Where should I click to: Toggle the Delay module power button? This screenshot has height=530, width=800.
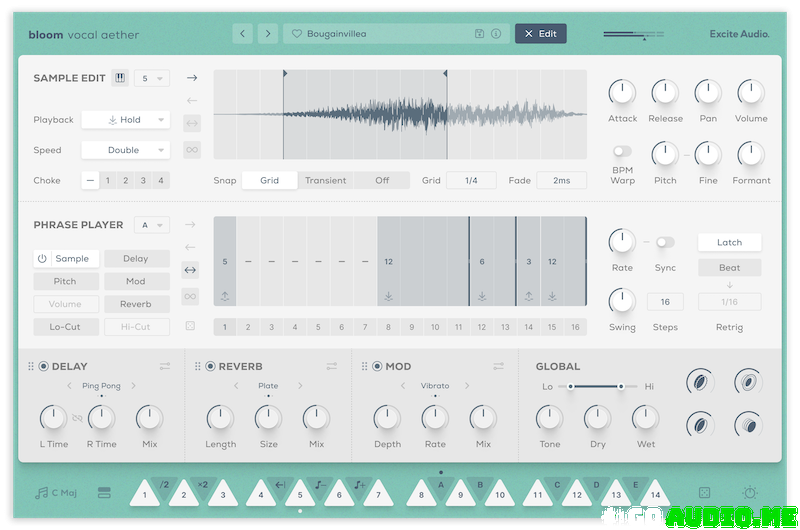[x=43, y=366]
